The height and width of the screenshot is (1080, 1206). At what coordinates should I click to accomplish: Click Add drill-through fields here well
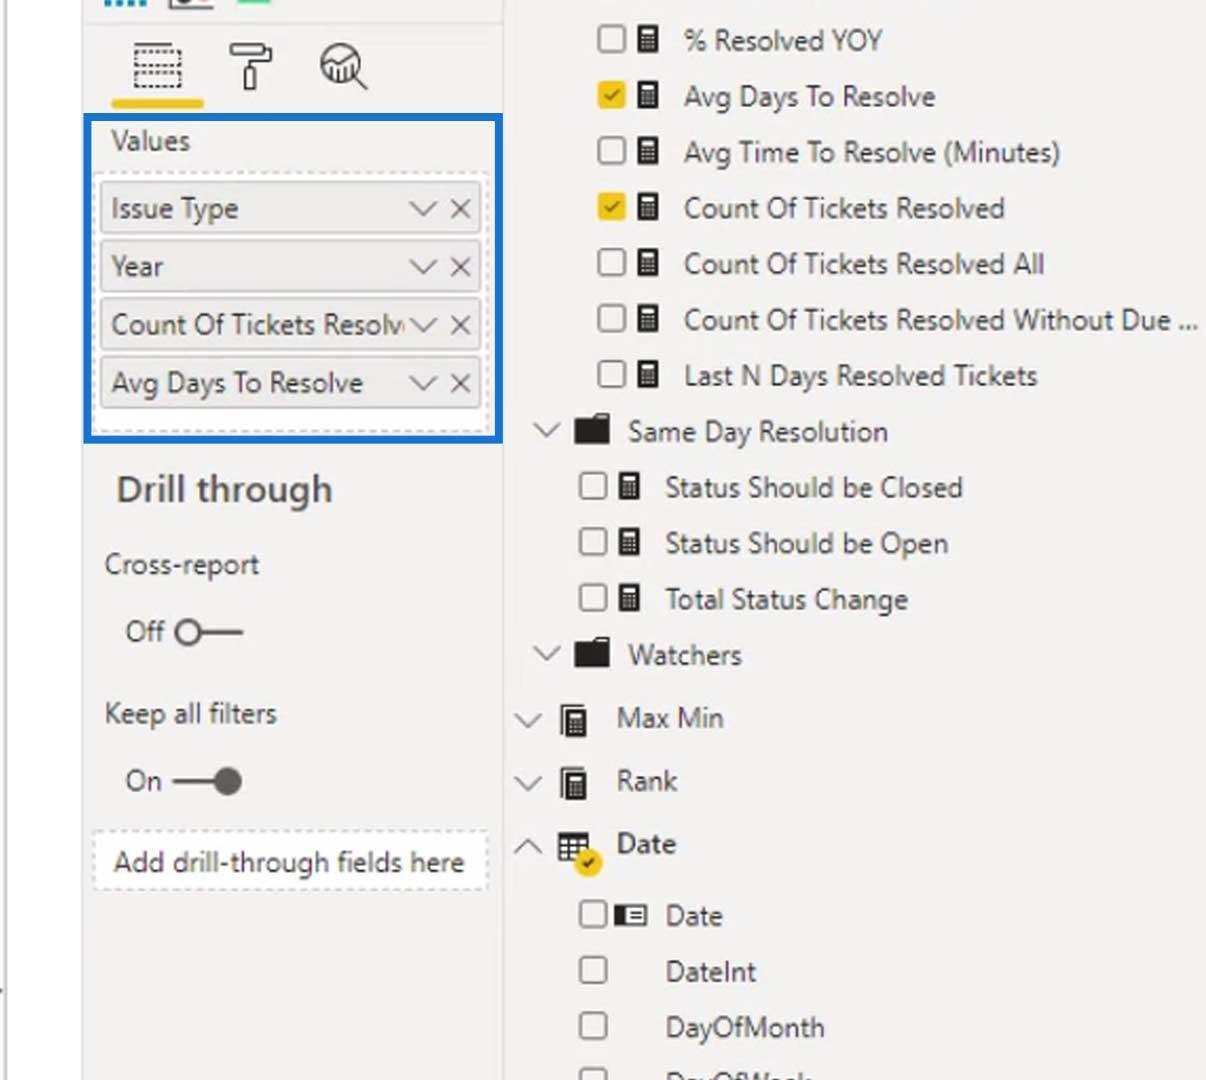tap(291, 861)
